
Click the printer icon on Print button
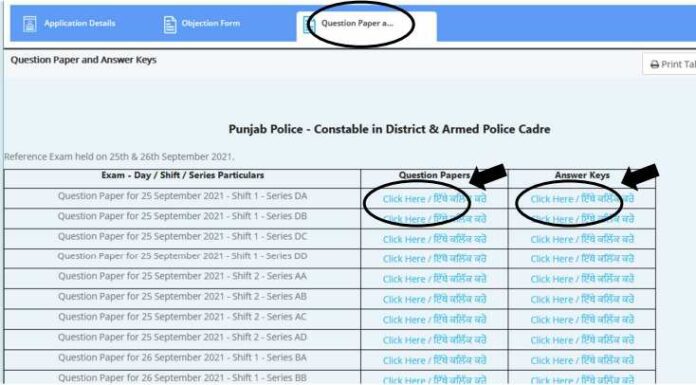(654, 65)
